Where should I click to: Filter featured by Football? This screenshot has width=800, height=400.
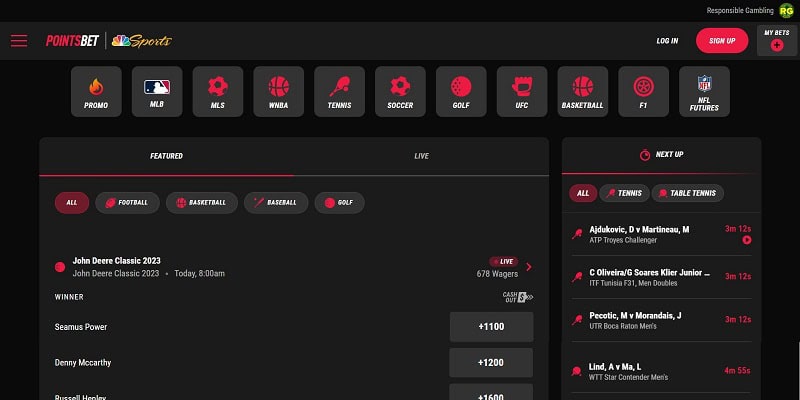128,203
